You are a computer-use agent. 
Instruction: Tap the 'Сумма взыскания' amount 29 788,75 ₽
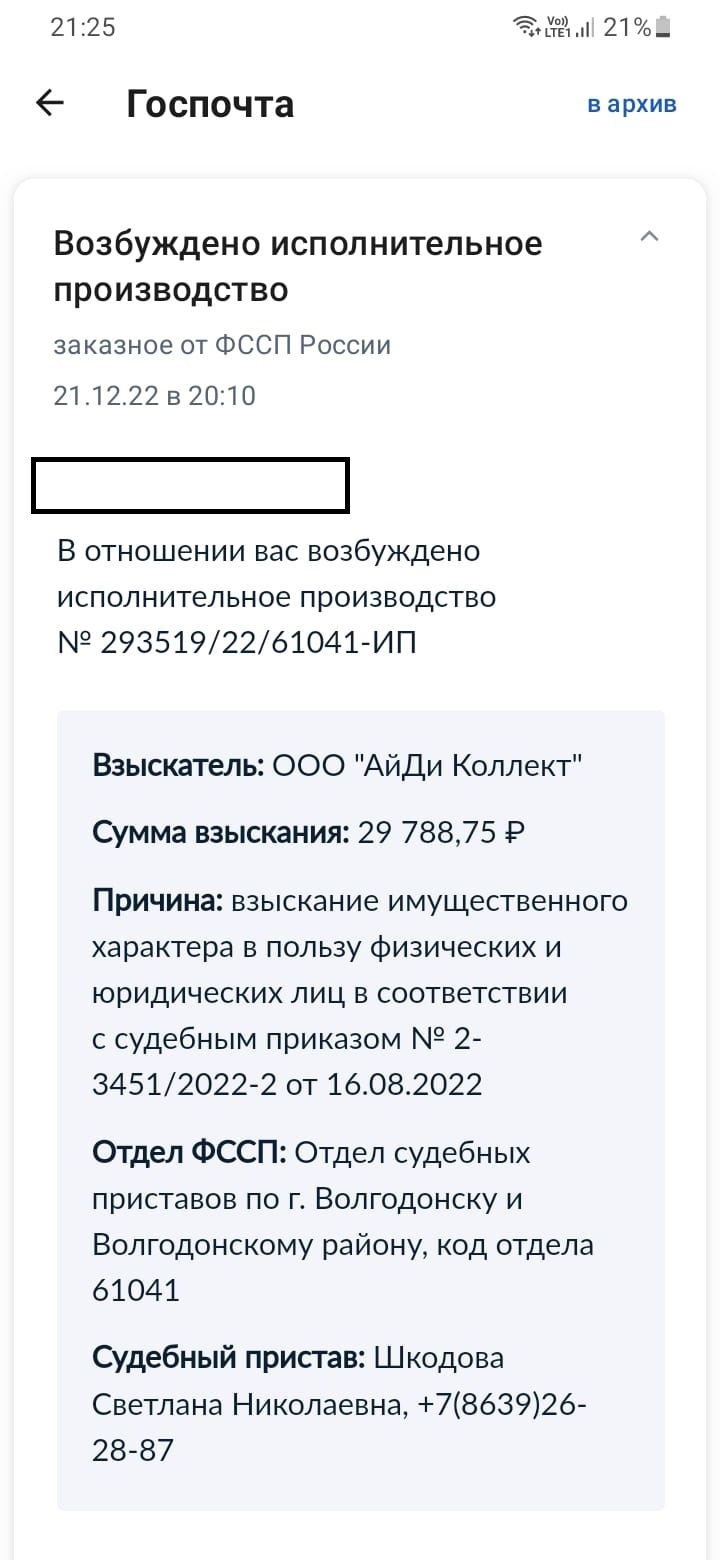click(x=440, y=832)
